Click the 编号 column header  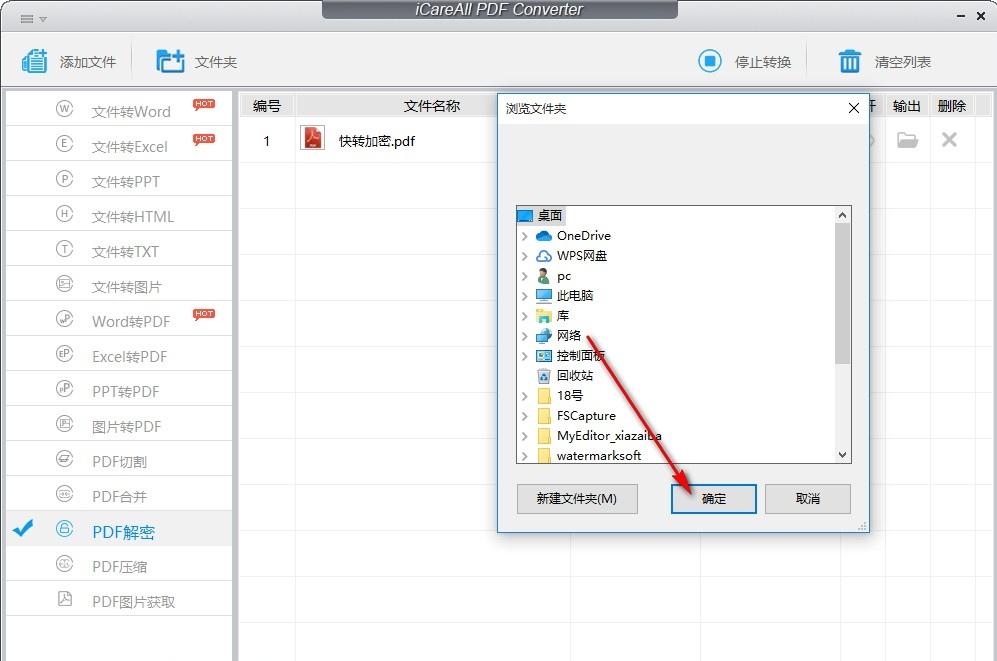pos(266,106)
